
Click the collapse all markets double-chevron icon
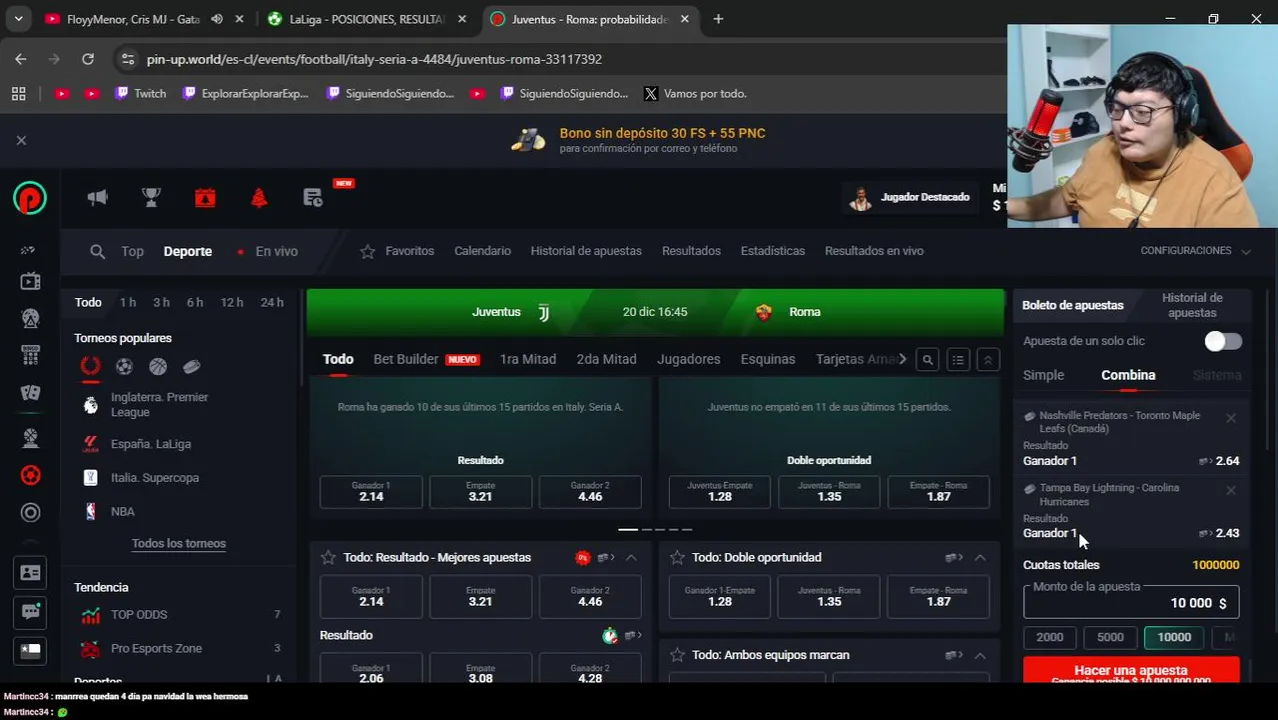click(987, 360)
